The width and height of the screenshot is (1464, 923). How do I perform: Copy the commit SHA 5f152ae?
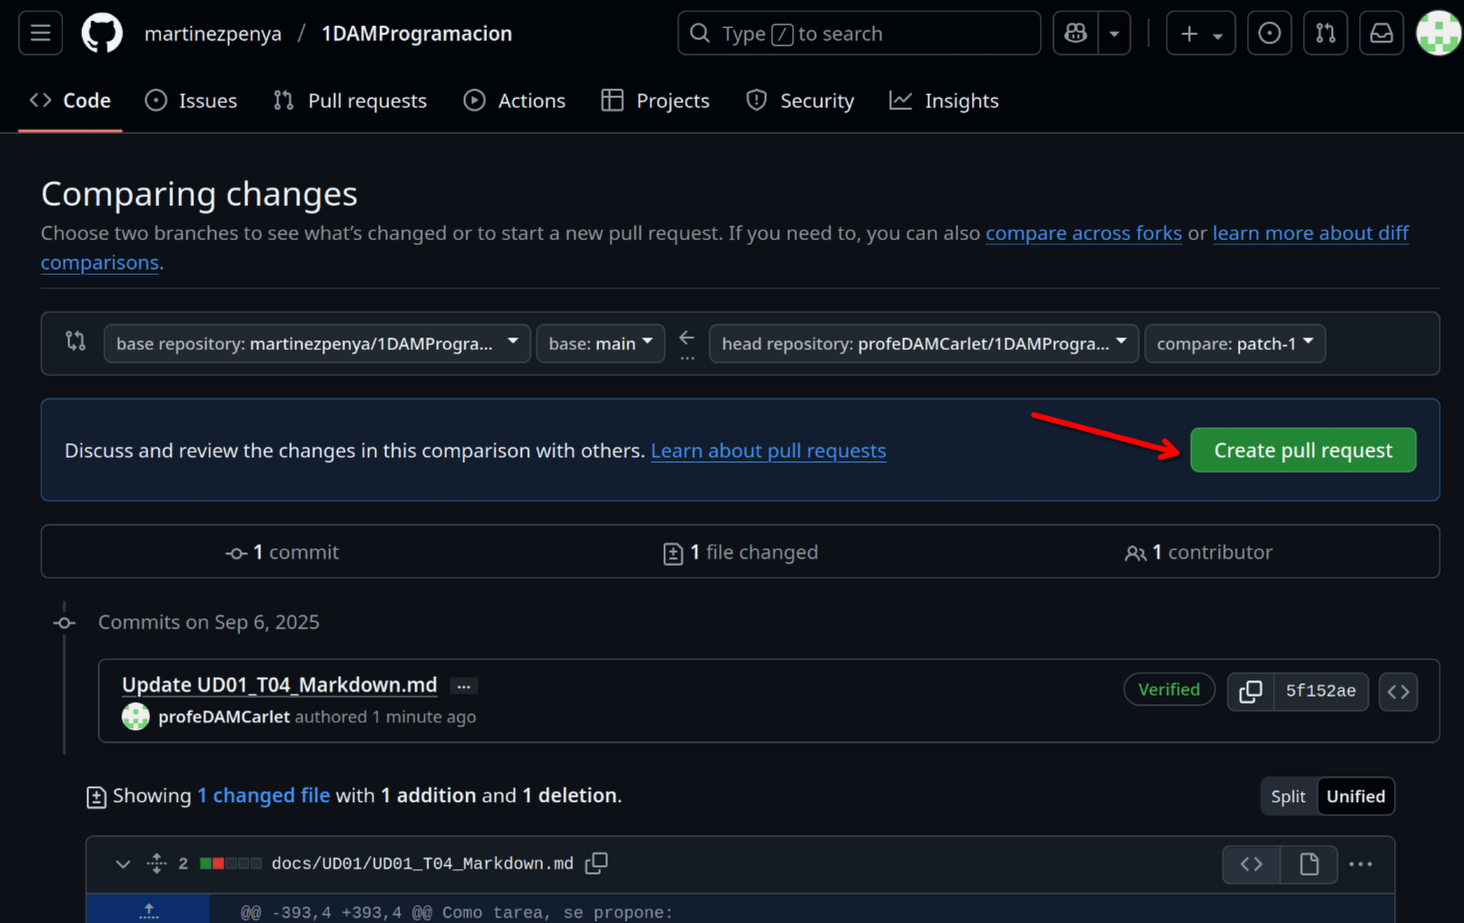pos(1251,691)
